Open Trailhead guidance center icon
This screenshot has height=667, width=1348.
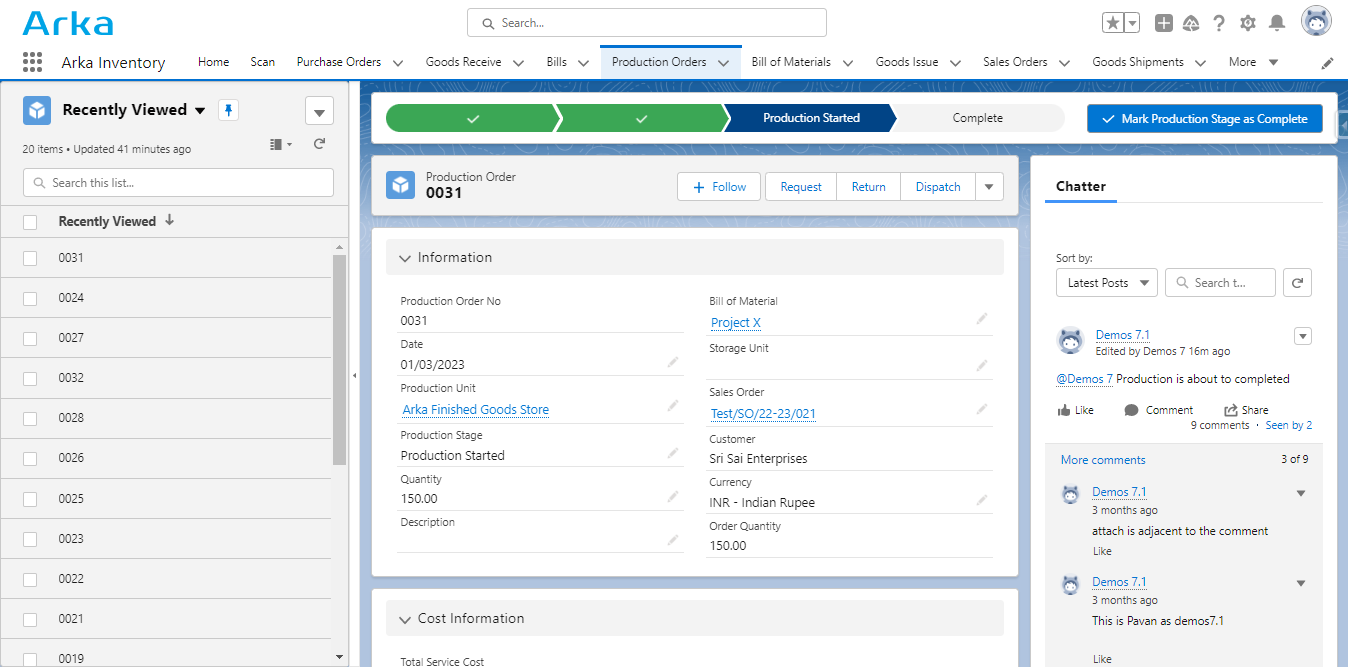1190,22
